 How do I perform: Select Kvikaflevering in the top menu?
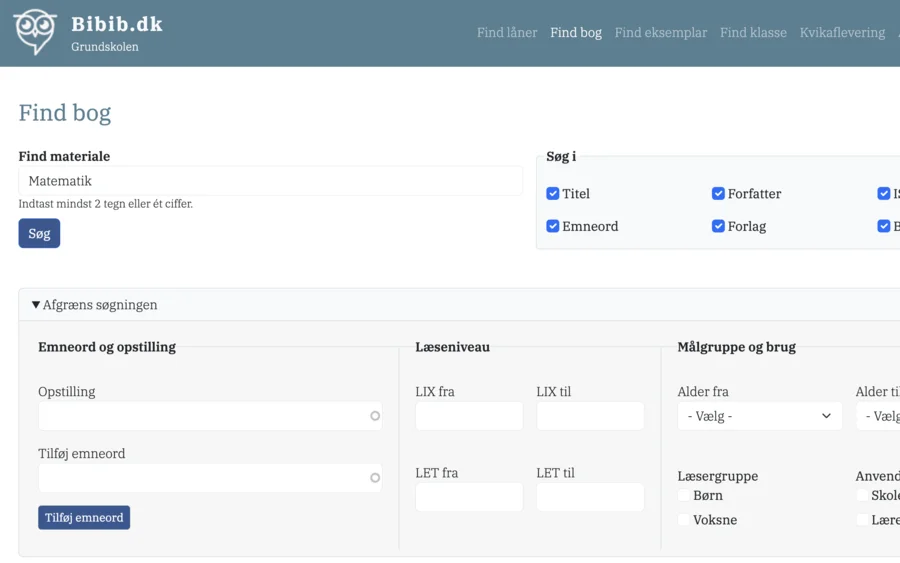coord(842,33)
